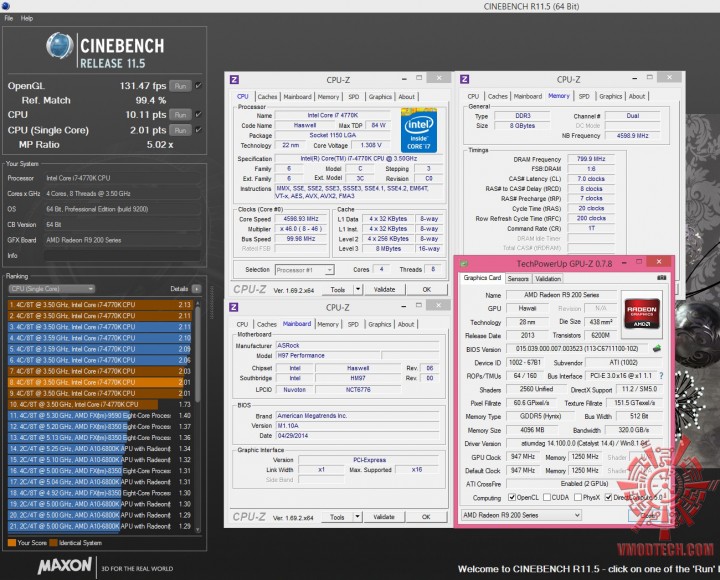Select ranking row 8 highlighted orange
Image resolution: width=720 pixels, height=580 pixels.
point(100,382)
